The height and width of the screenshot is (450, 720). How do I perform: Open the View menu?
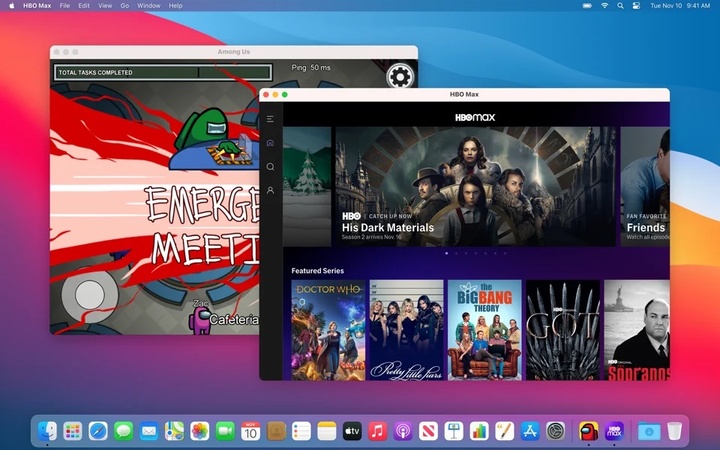(x=105, y=6)
